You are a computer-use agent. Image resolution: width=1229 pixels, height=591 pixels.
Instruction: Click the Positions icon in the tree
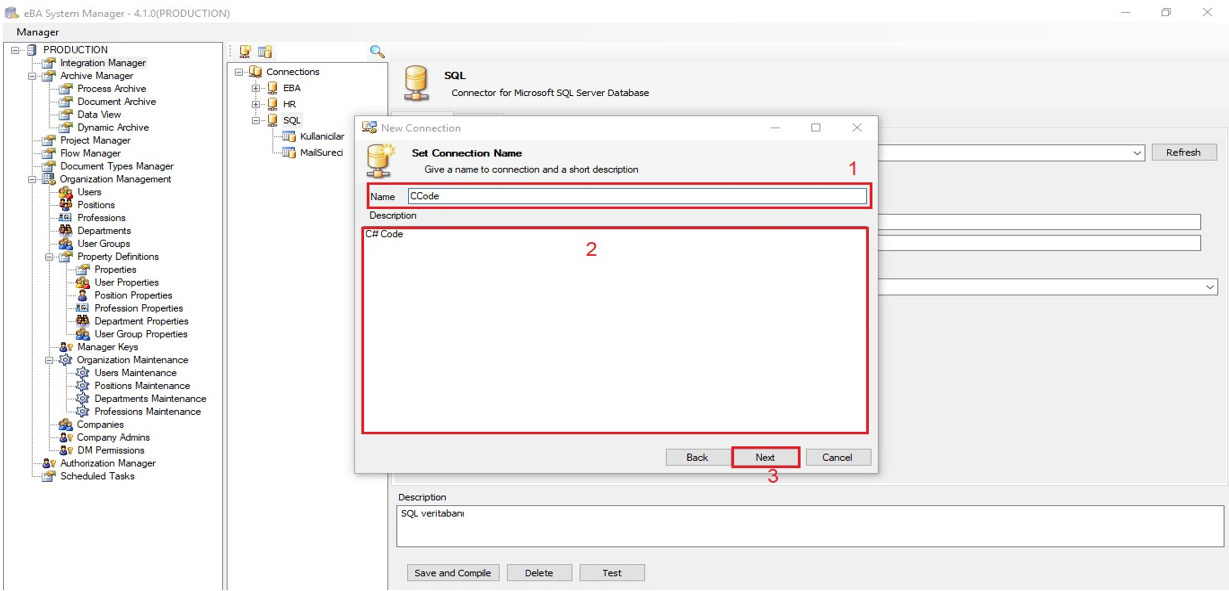tap(65, 205)
